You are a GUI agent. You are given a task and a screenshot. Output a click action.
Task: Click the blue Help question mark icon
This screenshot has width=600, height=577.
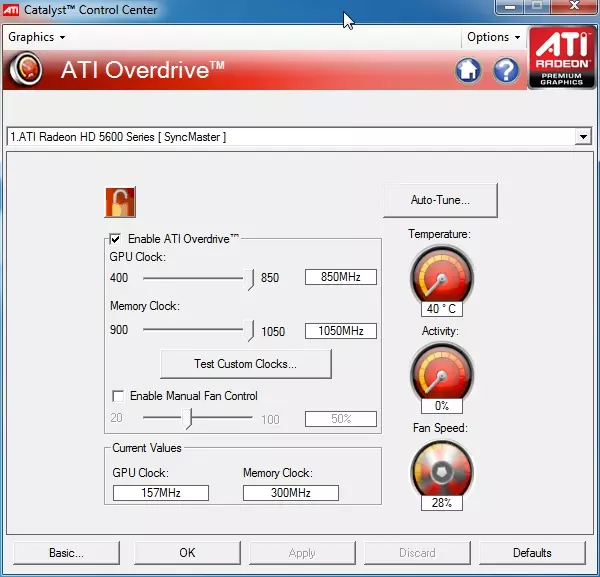pos(506,70)
